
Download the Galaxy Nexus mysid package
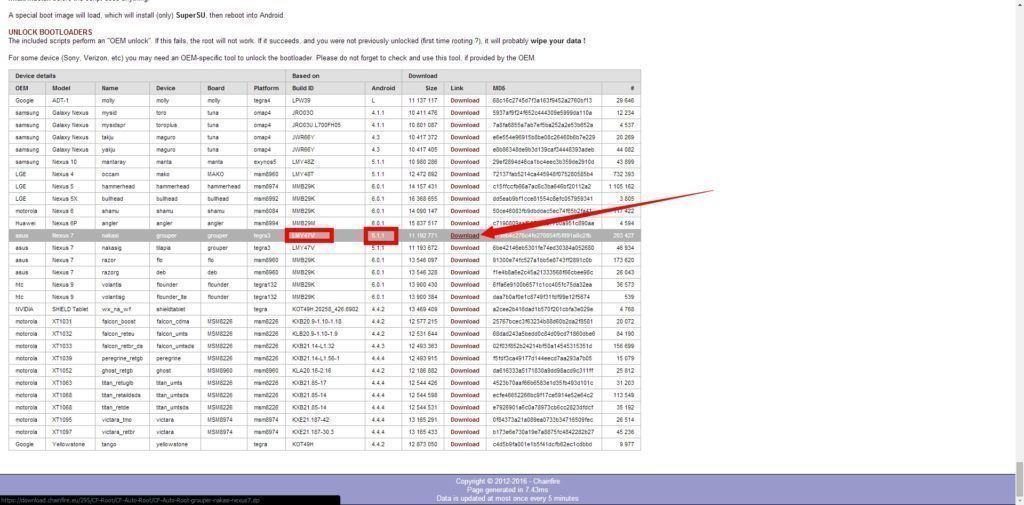point(464,113)
